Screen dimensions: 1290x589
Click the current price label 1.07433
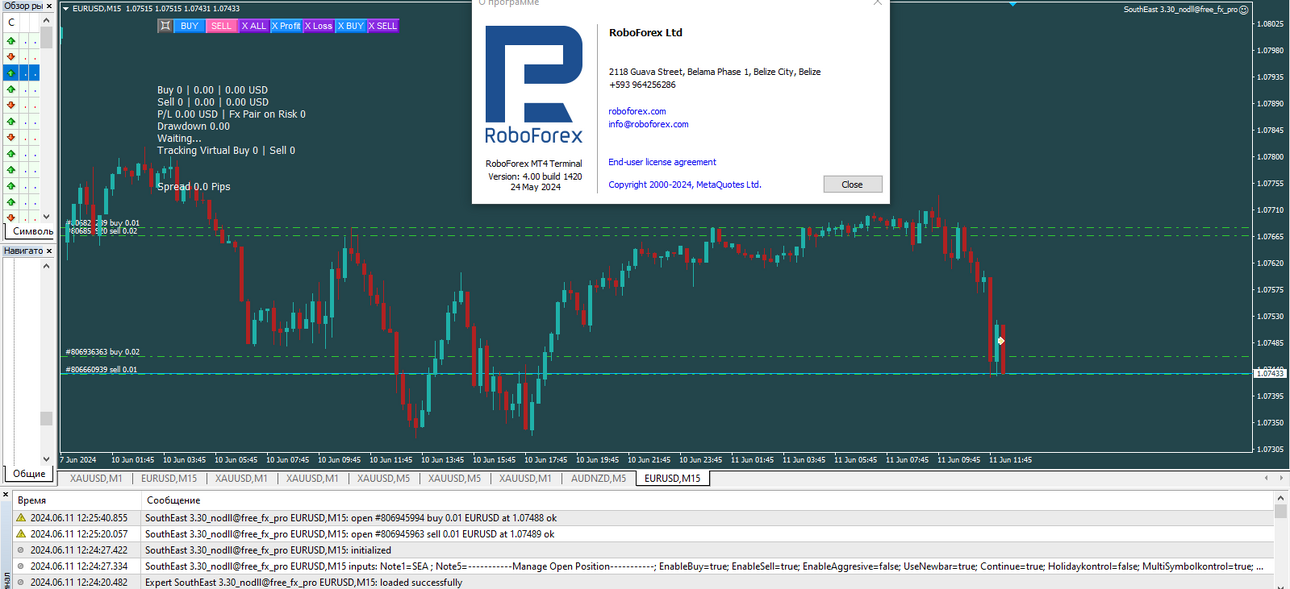point(1270,373)
